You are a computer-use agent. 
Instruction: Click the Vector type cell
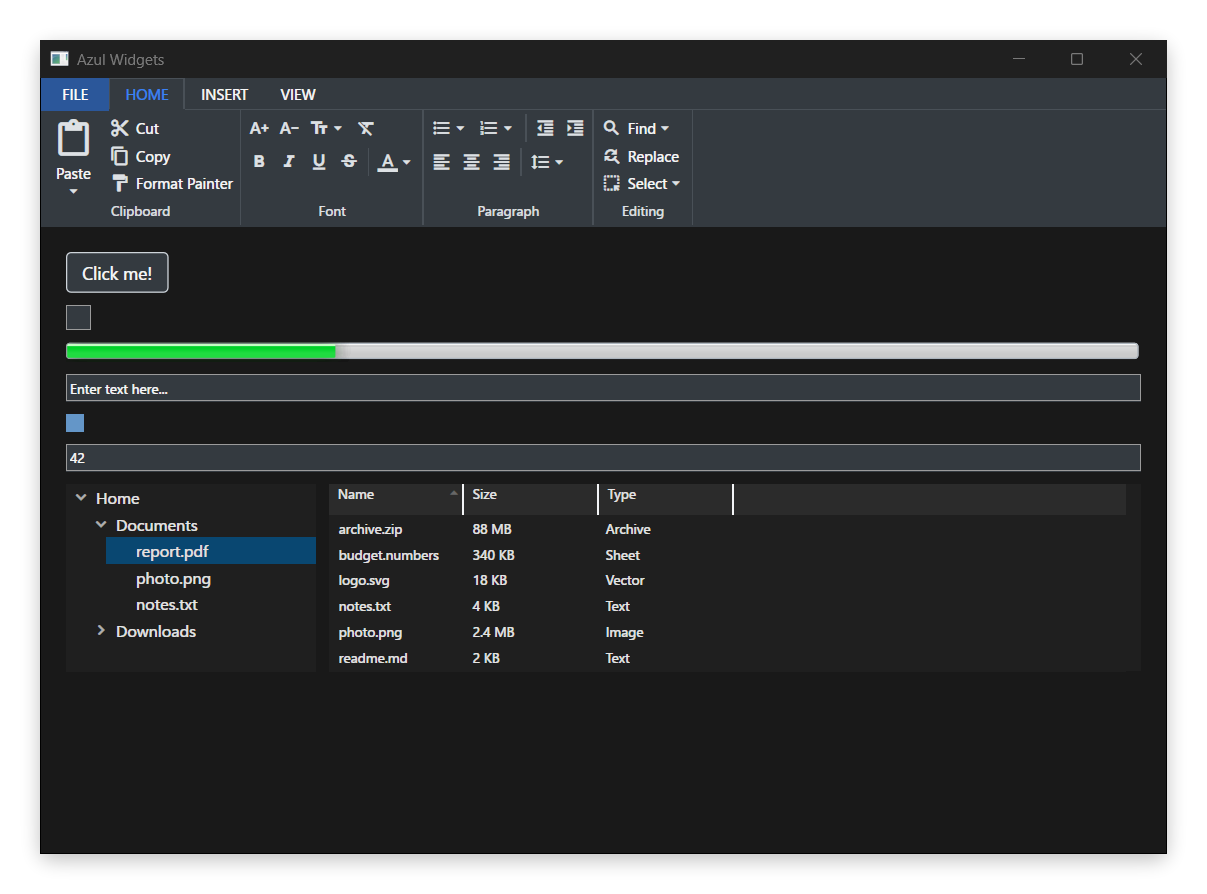pyautogui.click(x=625, y=580)
